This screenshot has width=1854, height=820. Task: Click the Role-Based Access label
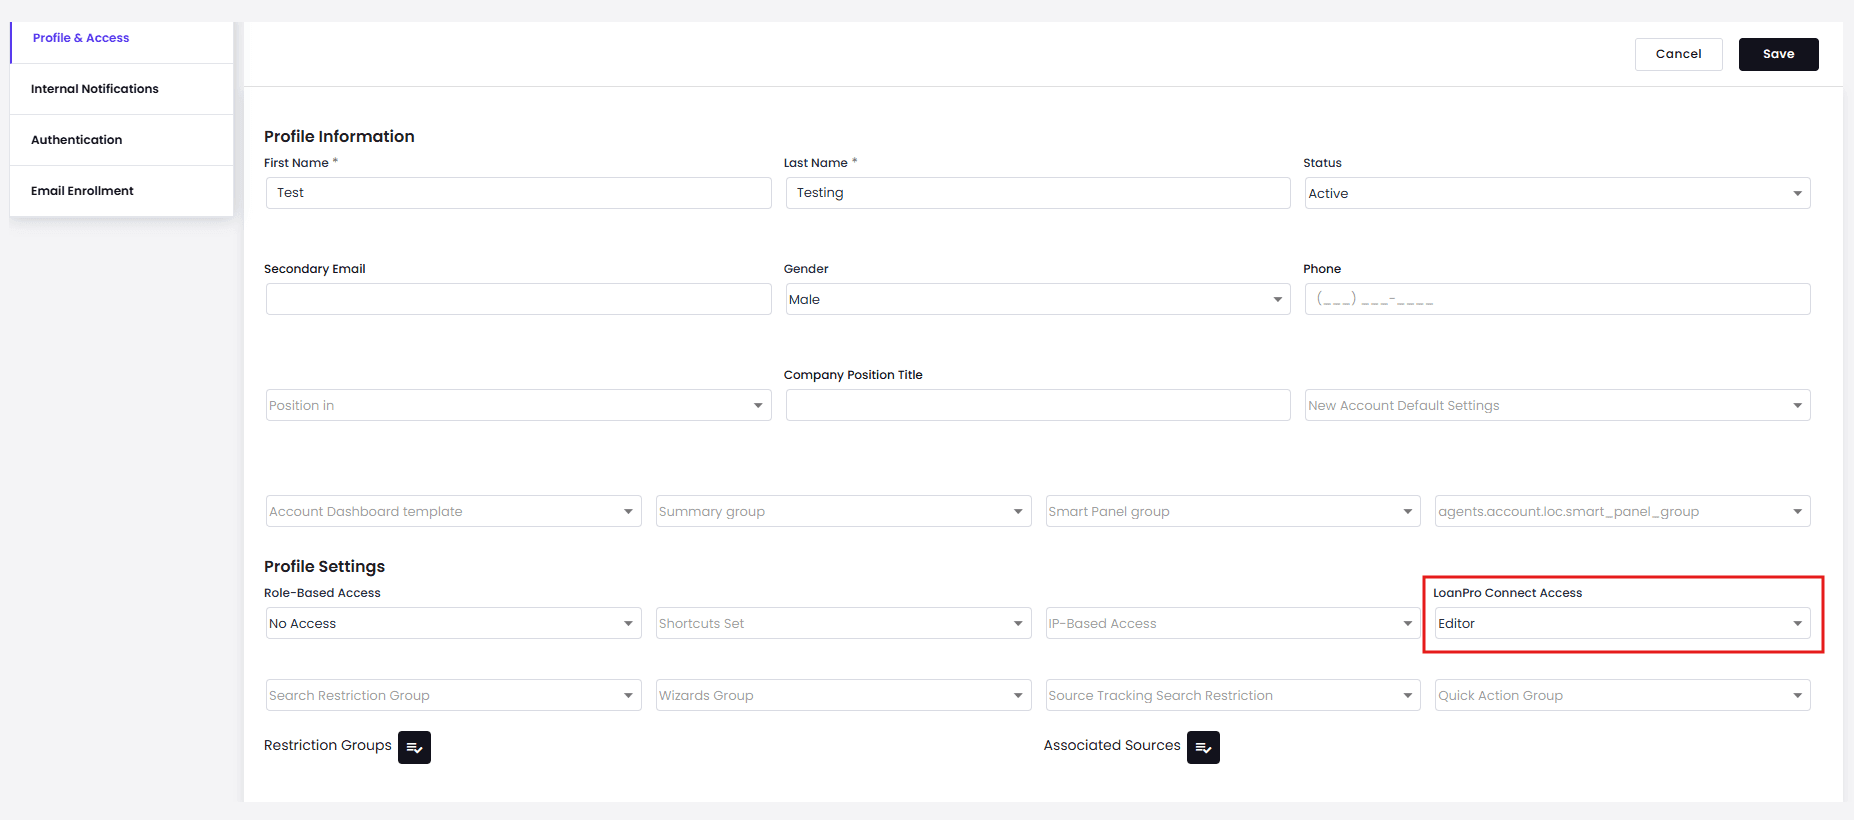pos(322,593)
